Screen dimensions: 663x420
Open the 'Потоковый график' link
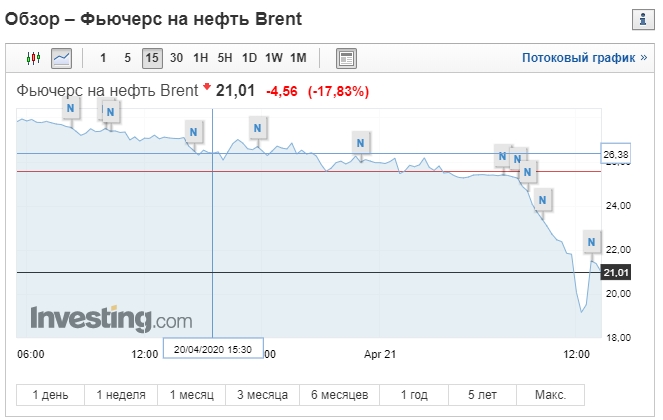[584, 58]
